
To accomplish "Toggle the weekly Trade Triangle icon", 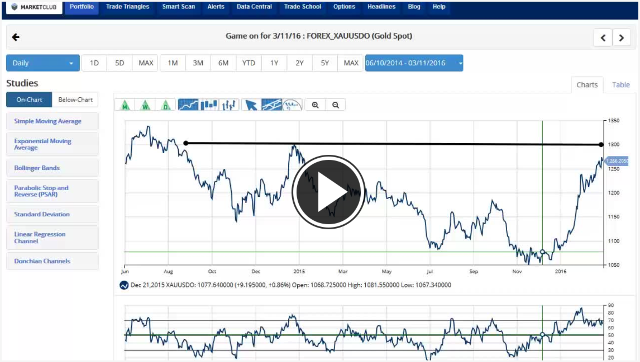I will pos(145,105).
